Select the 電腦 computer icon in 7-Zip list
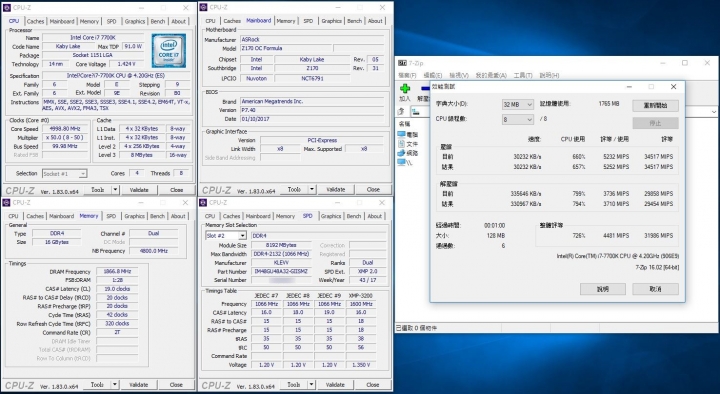The height and width of the screenshot is (394, 720). 402,135
